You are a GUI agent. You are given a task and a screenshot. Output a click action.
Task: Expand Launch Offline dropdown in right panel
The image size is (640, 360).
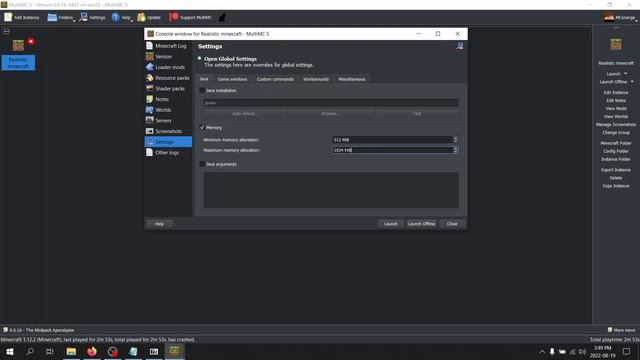point(632,82)
